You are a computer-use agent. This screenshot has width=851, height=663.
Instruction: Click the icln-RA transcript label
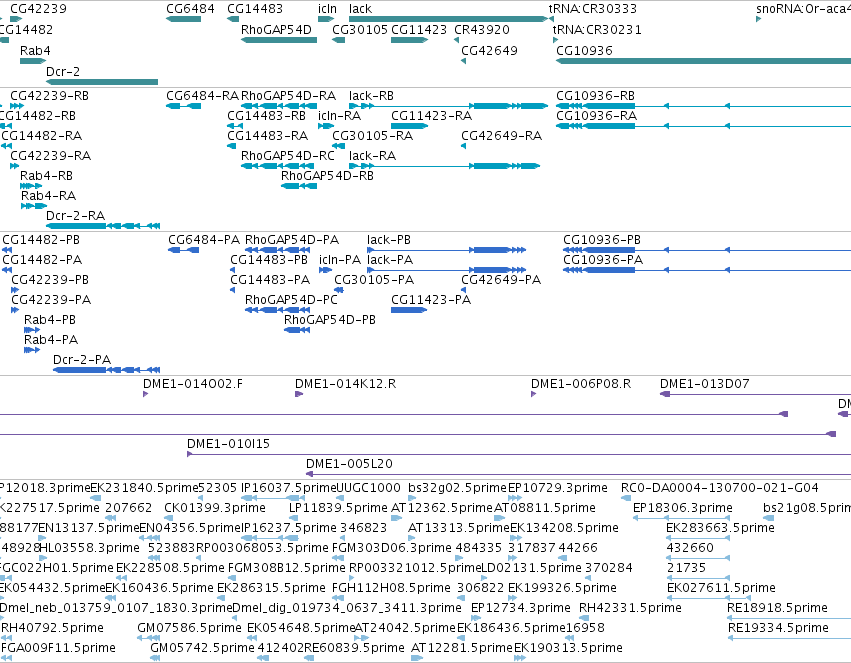coord(339,116)
